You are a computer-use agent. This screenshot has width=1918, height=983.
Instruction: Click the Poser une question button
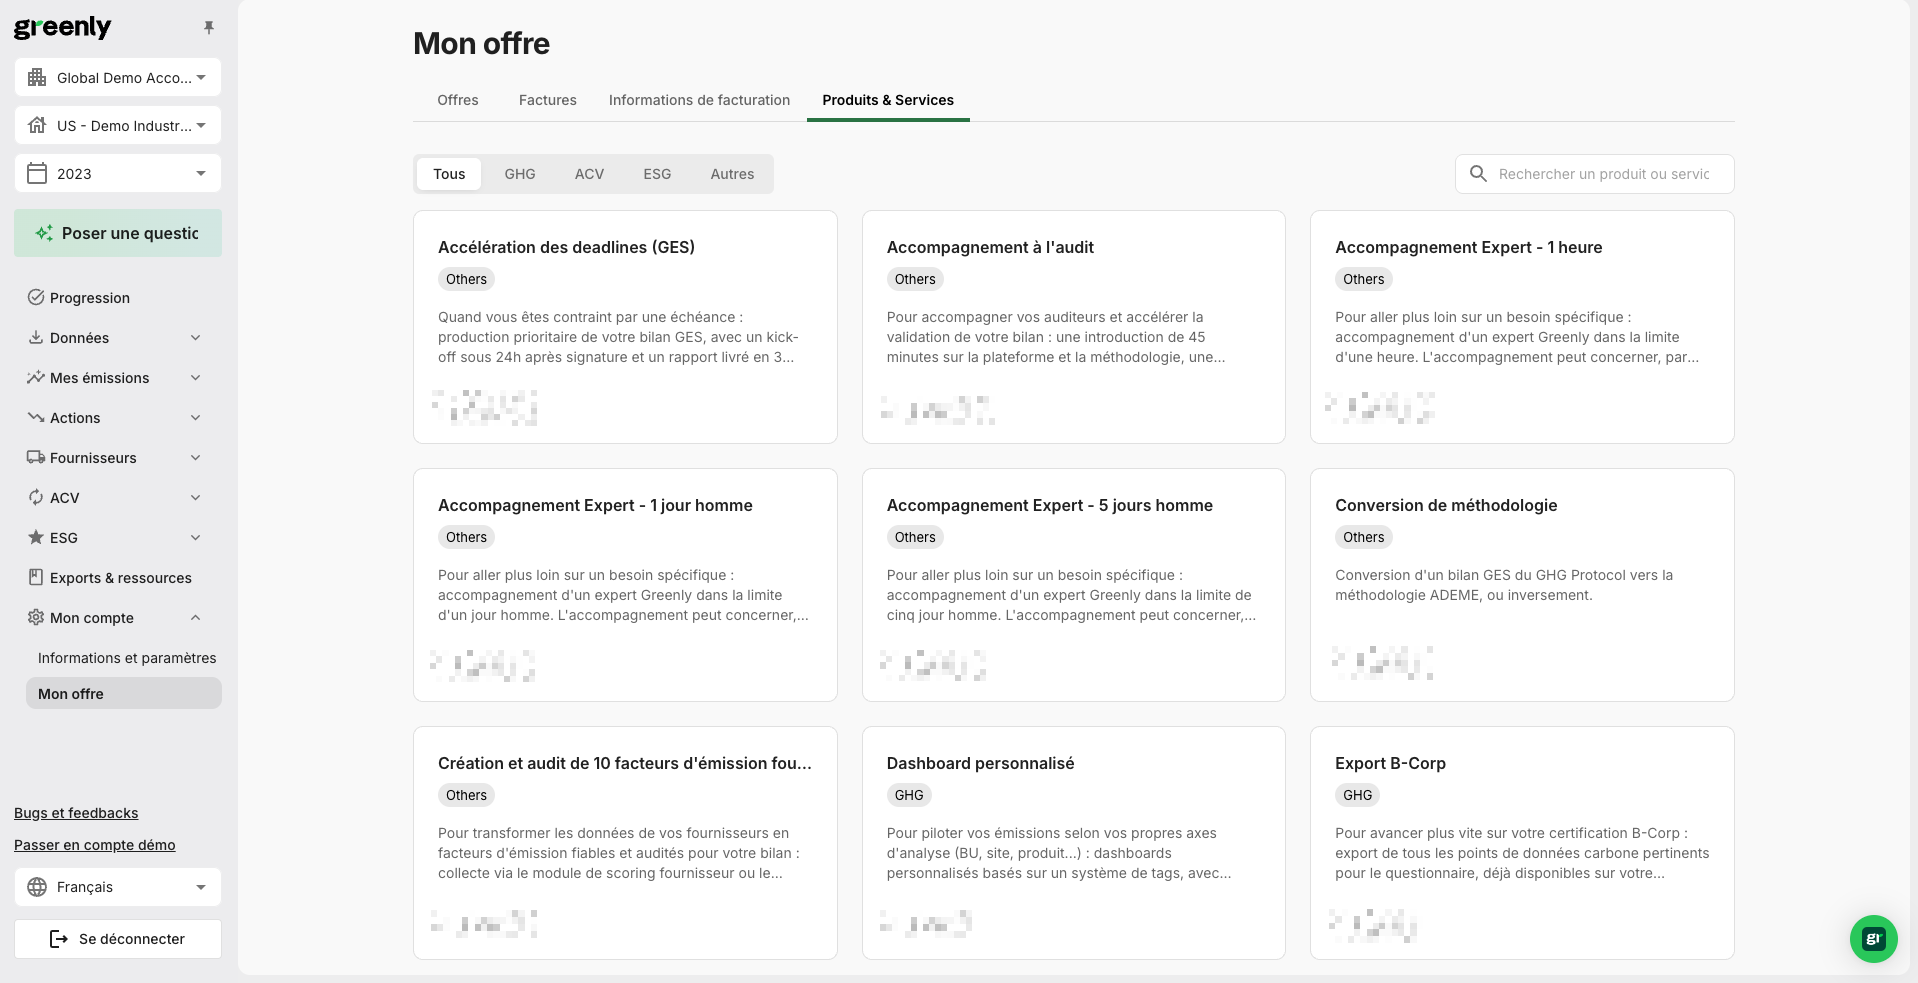[x=118, y=233]
